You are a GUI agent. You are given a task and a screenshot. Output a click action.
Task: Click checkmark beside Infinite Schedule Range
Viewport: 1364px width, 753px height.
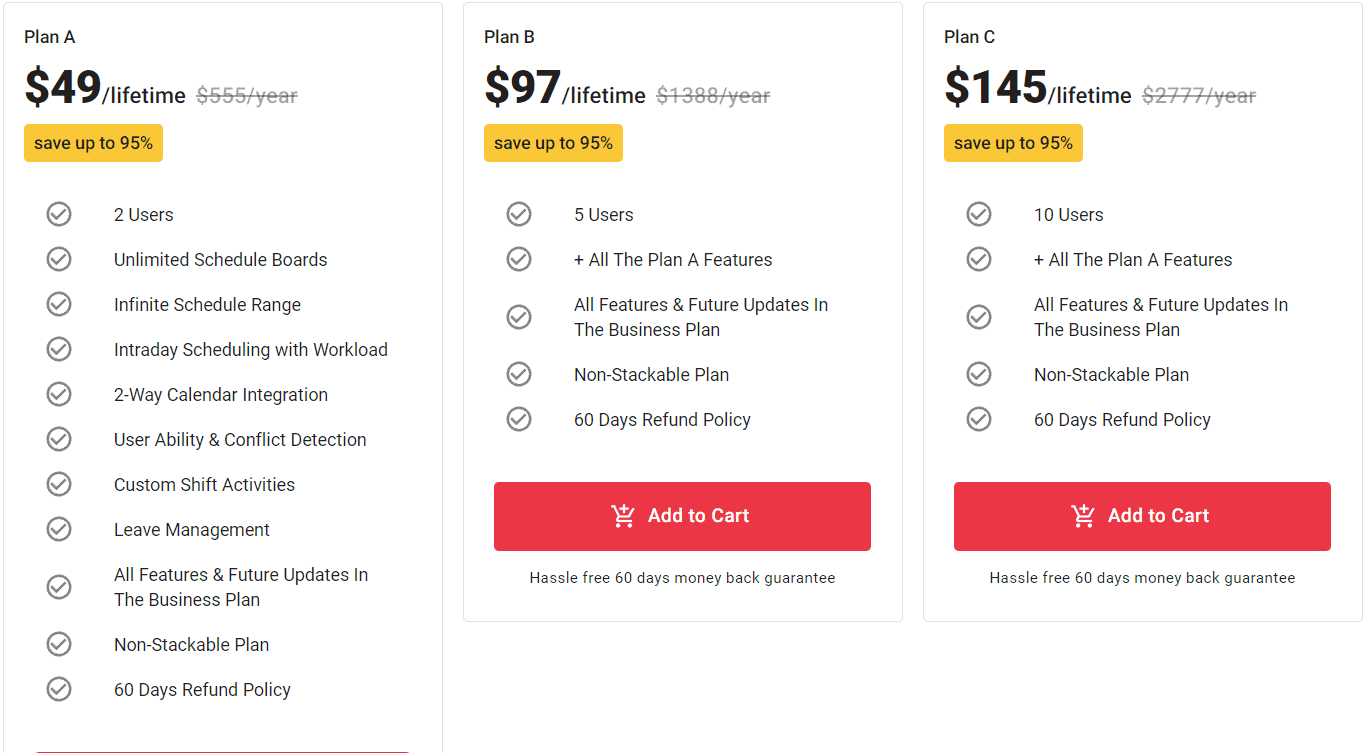pos(59,304)
